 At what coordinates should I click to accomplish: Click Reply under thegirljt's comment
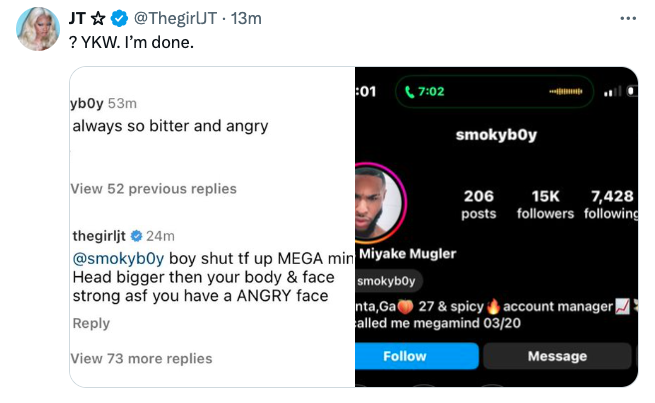point(91,323)
